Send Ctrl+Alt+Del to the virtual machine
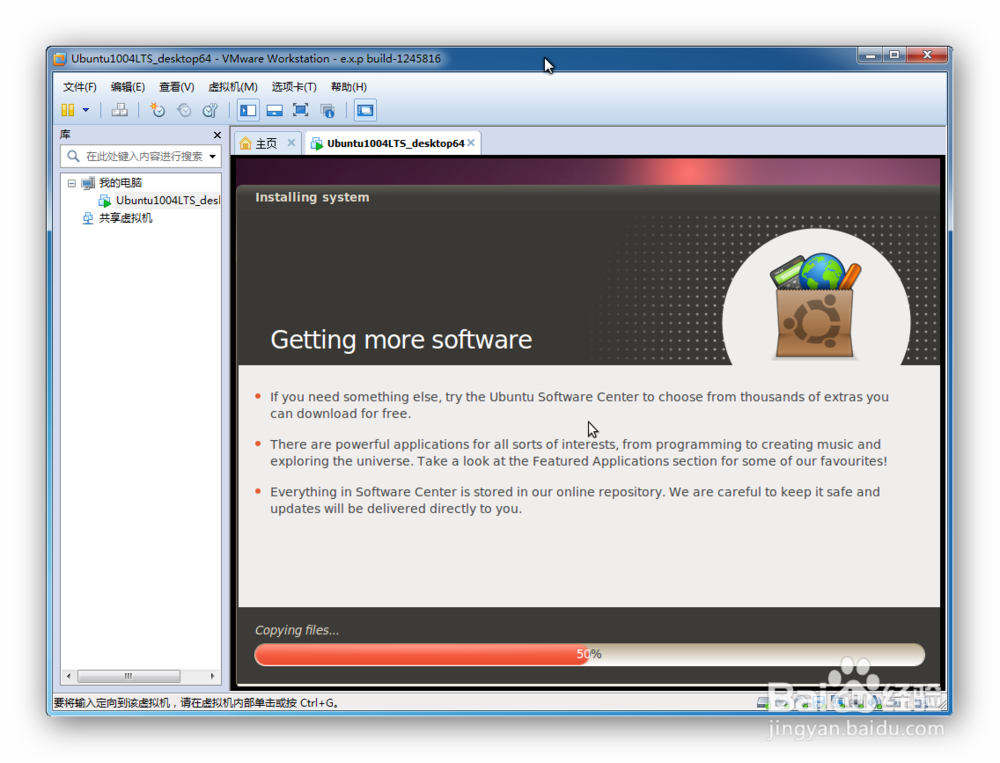Viewport: 1000px width, 763px height. 119,110
